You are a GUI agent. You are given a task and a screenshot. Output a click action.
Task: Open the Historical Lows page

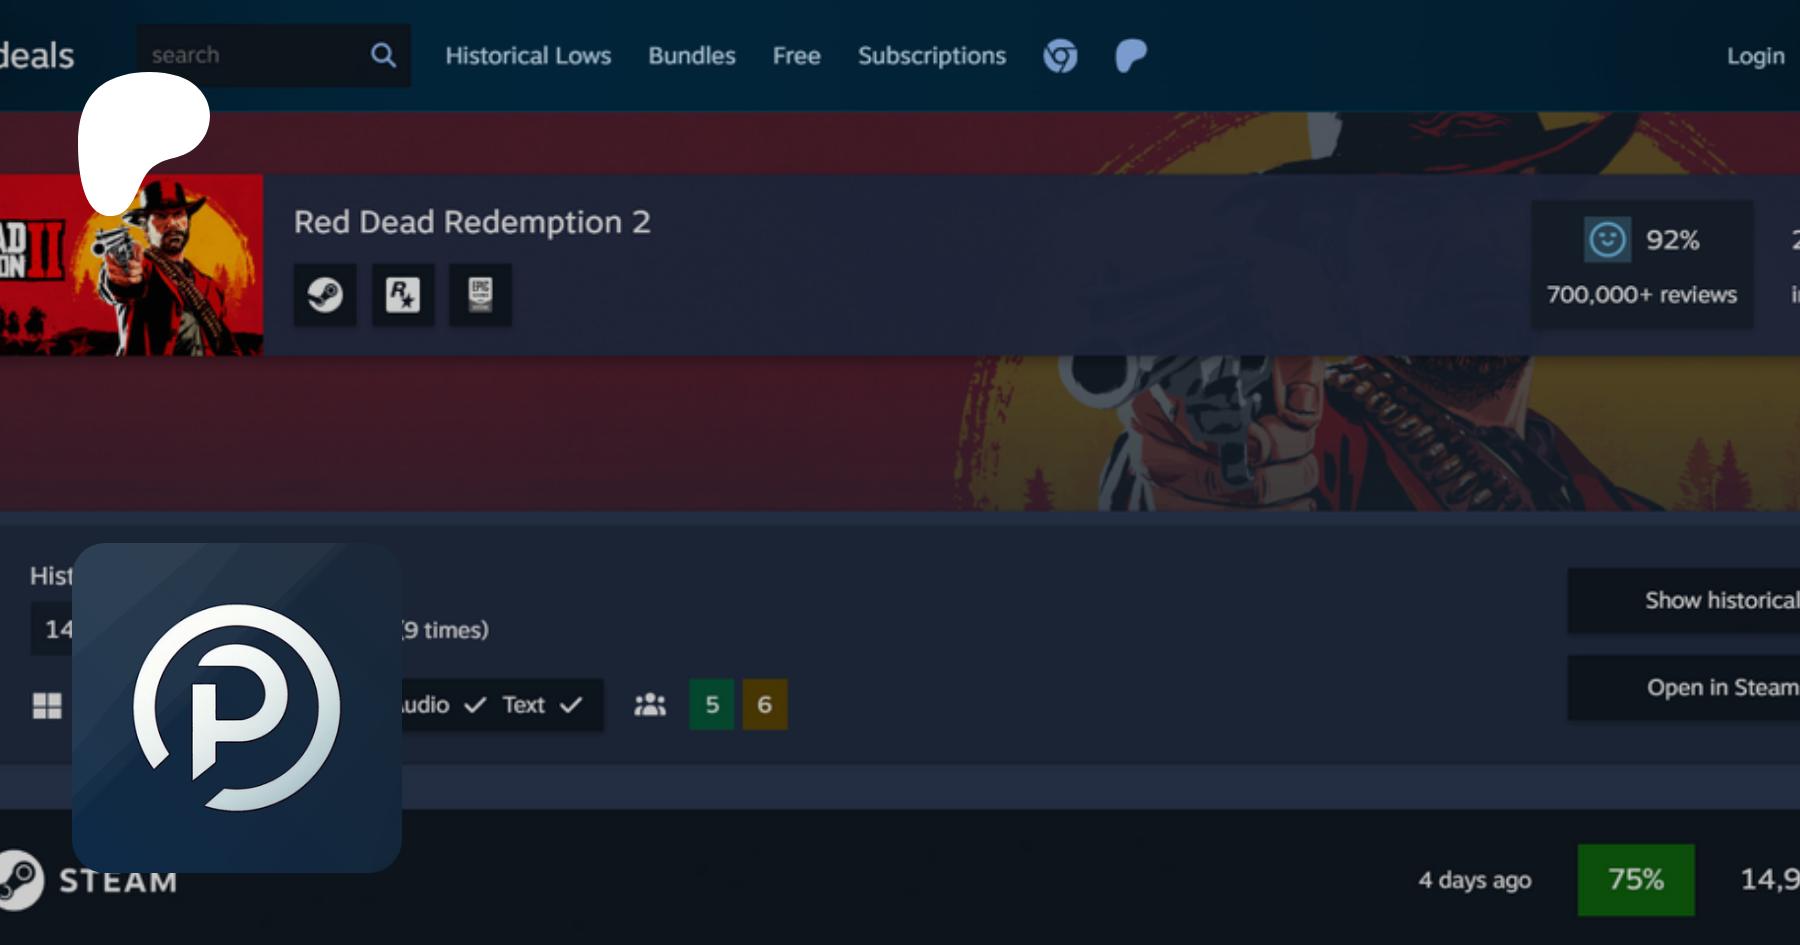528,56
